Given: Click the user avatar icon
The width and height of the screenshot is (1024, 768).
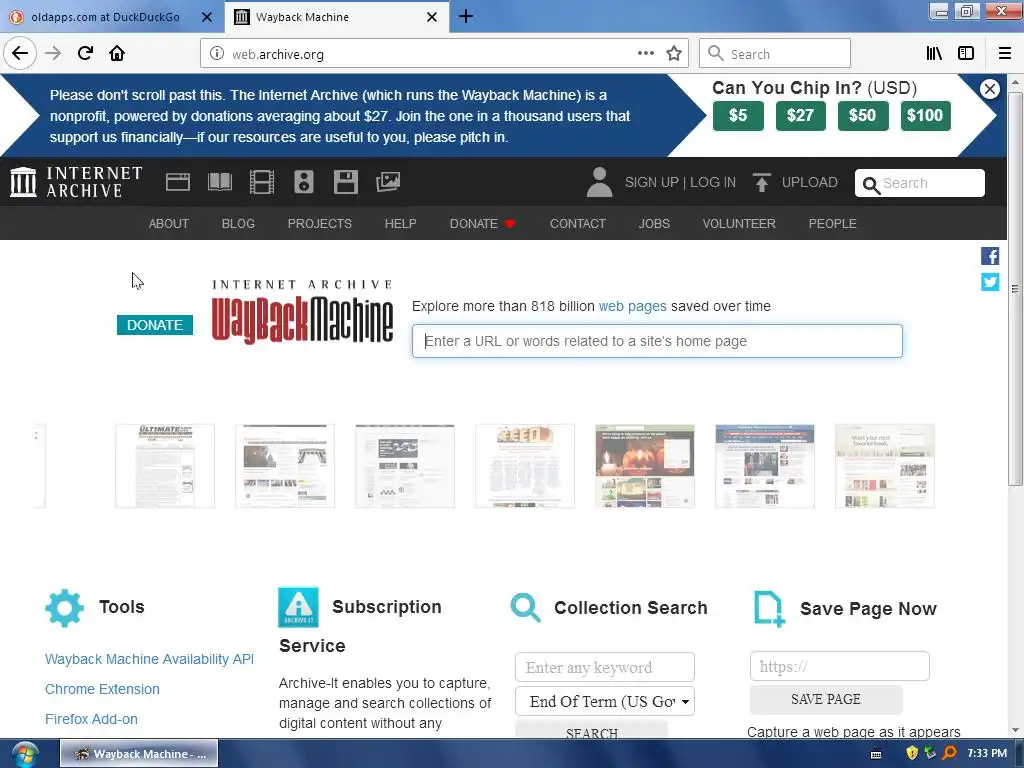Looking at the screenshot, I should pos(600,182).
